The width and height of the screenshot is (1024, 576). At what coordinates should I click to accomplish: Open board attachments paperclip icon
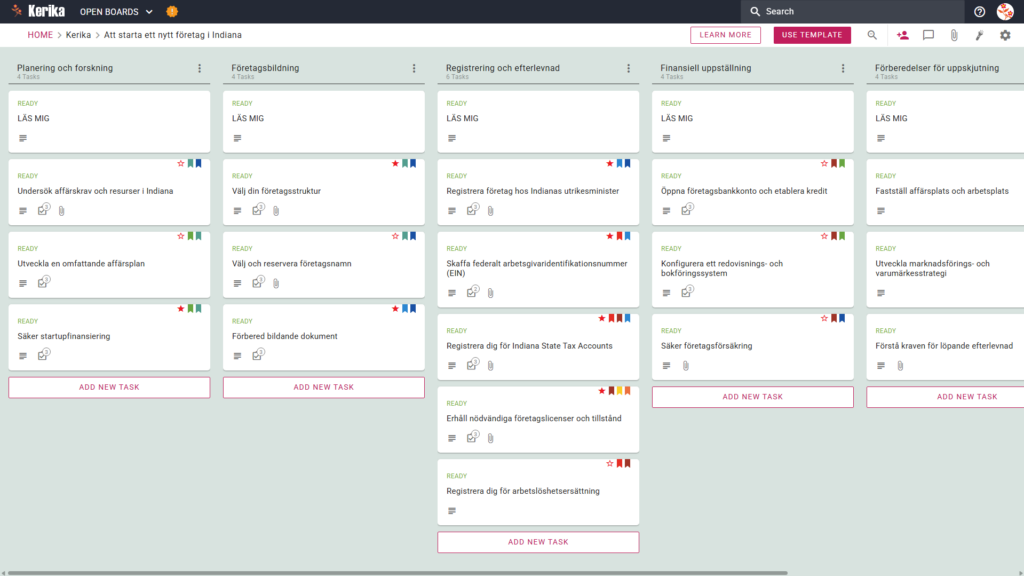click(954, 35)
